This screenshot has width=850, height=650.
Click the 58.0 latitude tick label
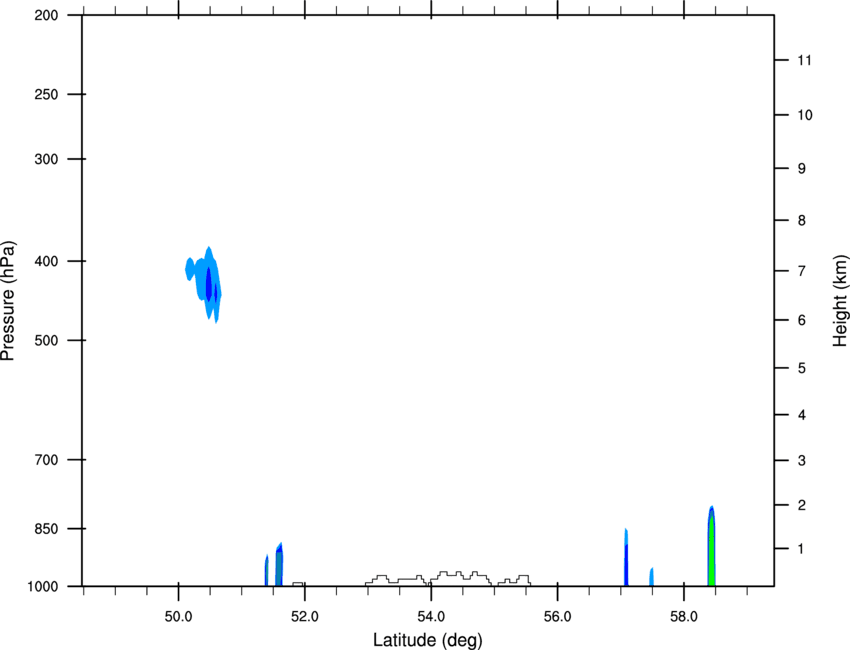(x=684, y=617)
